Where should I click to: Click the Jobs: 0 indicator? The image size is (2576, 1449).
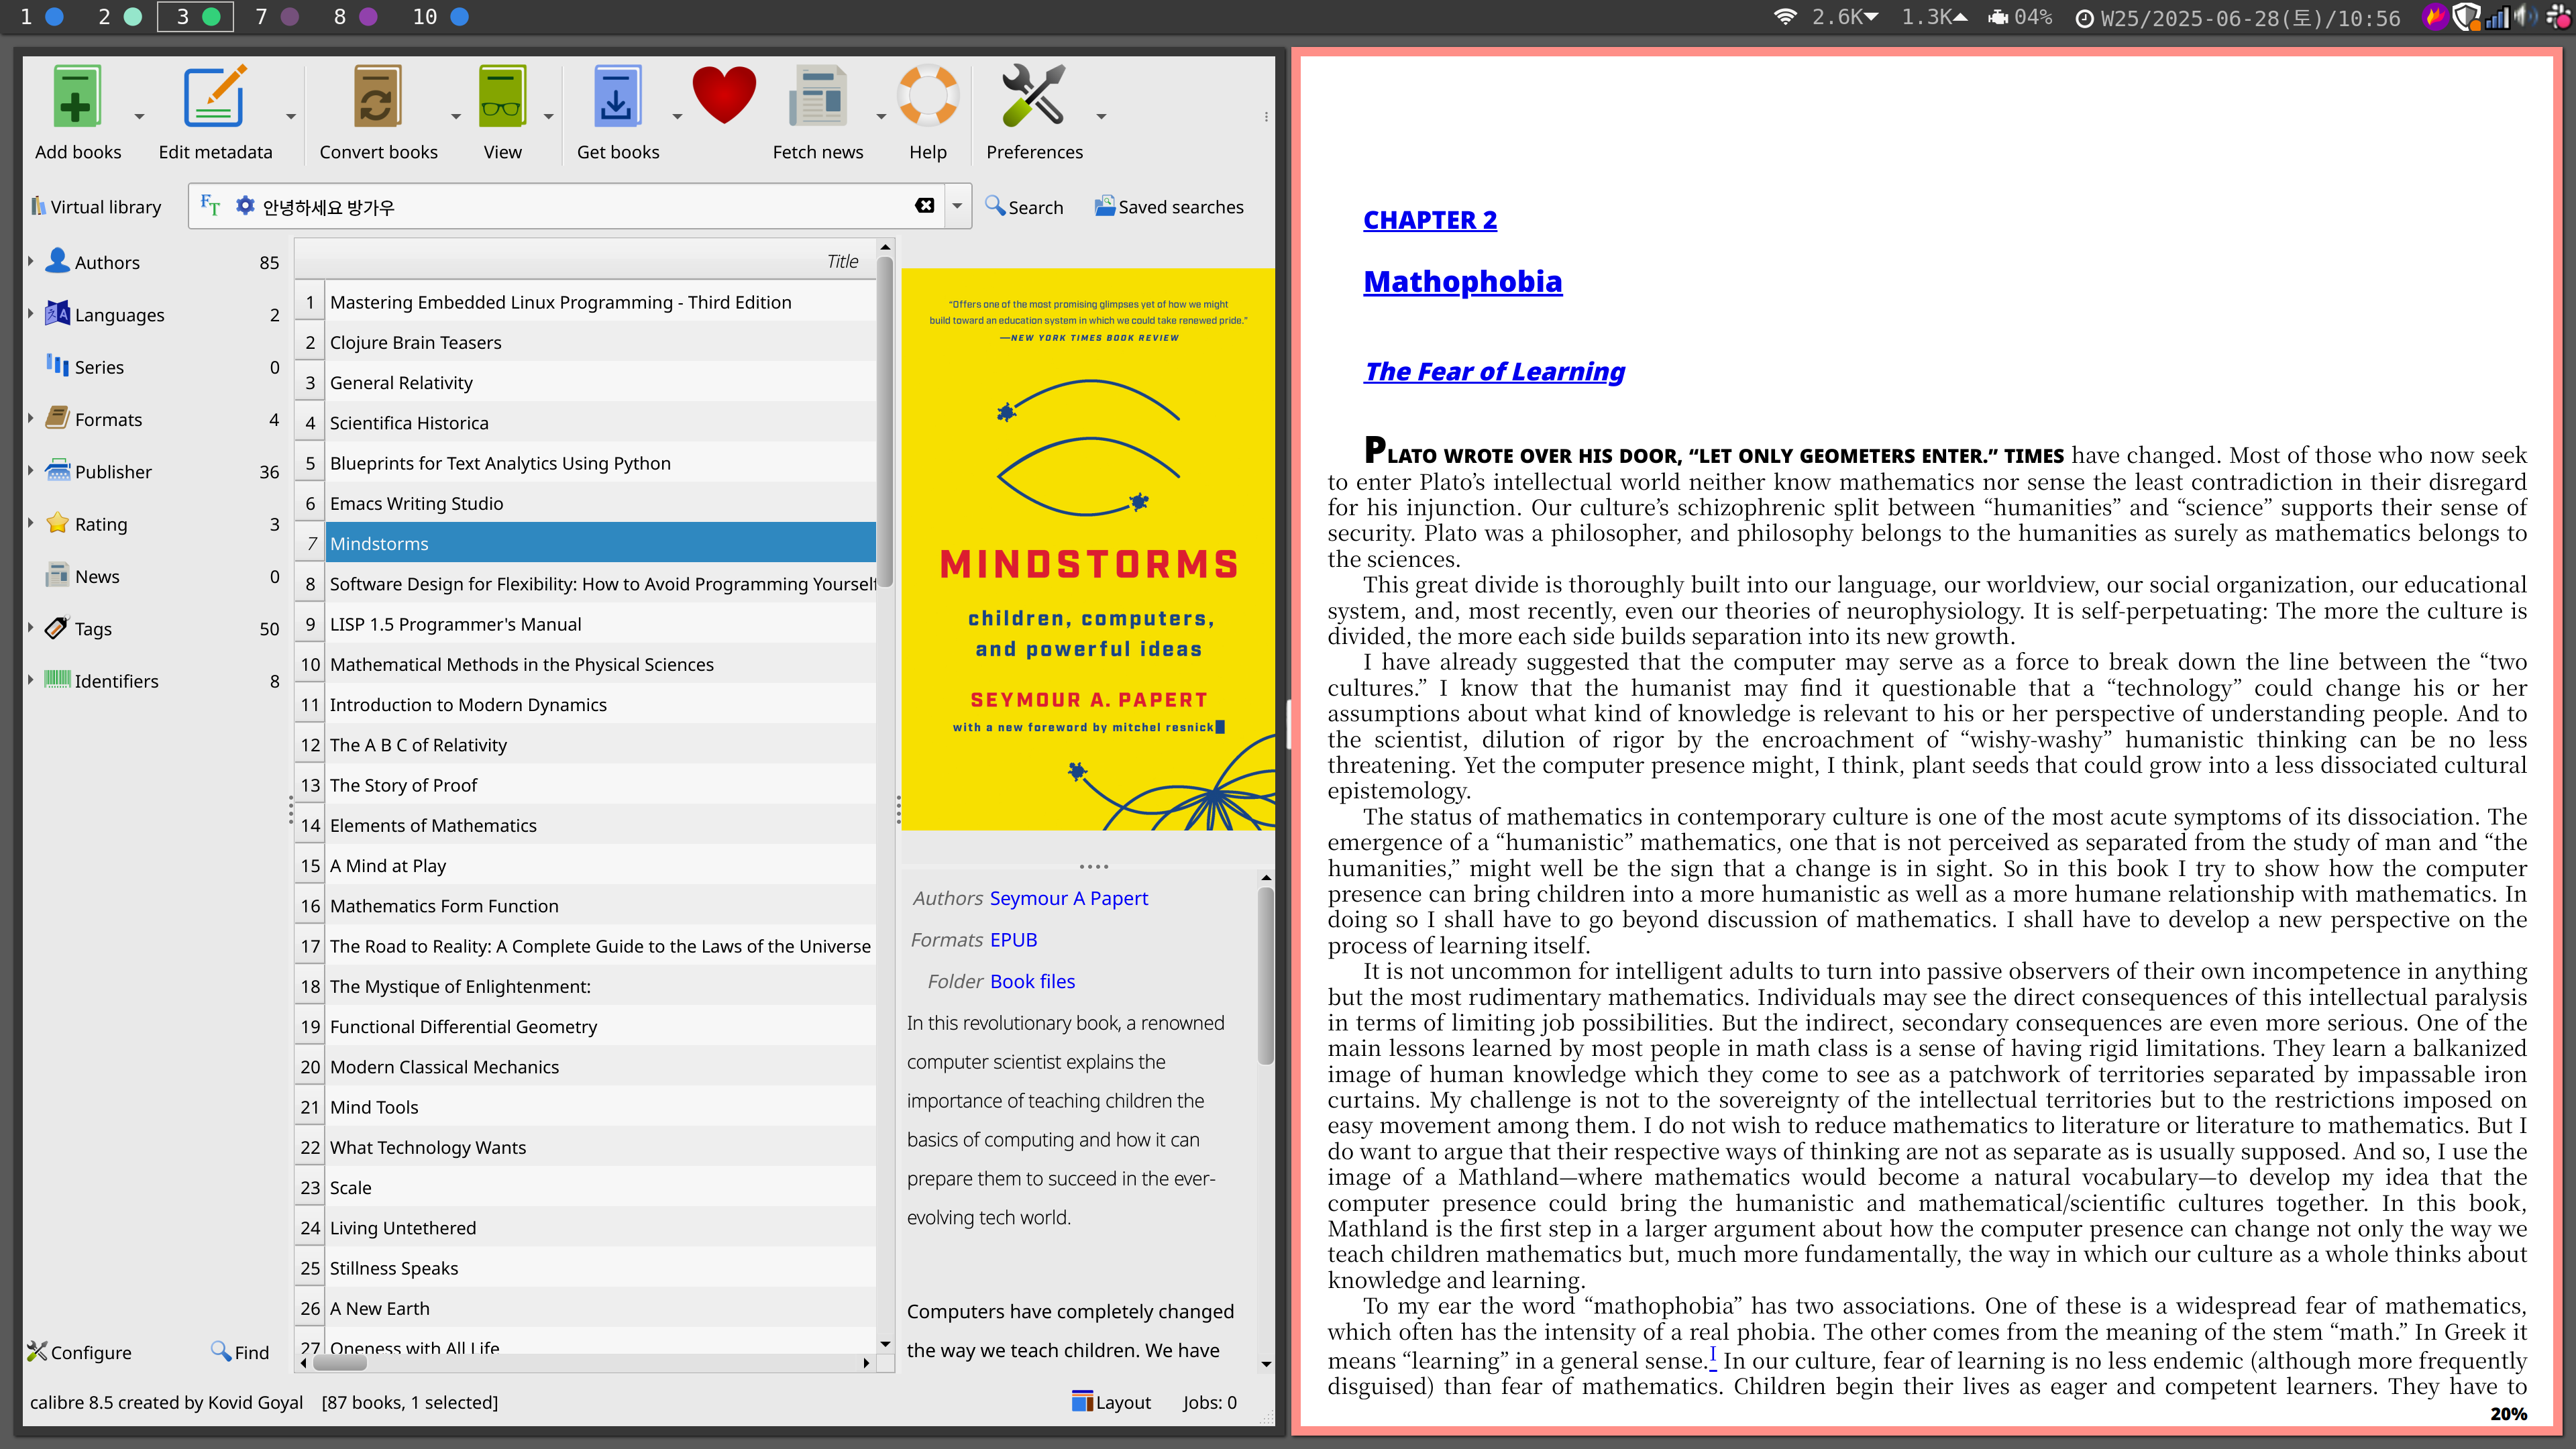pos(1209,1402)
